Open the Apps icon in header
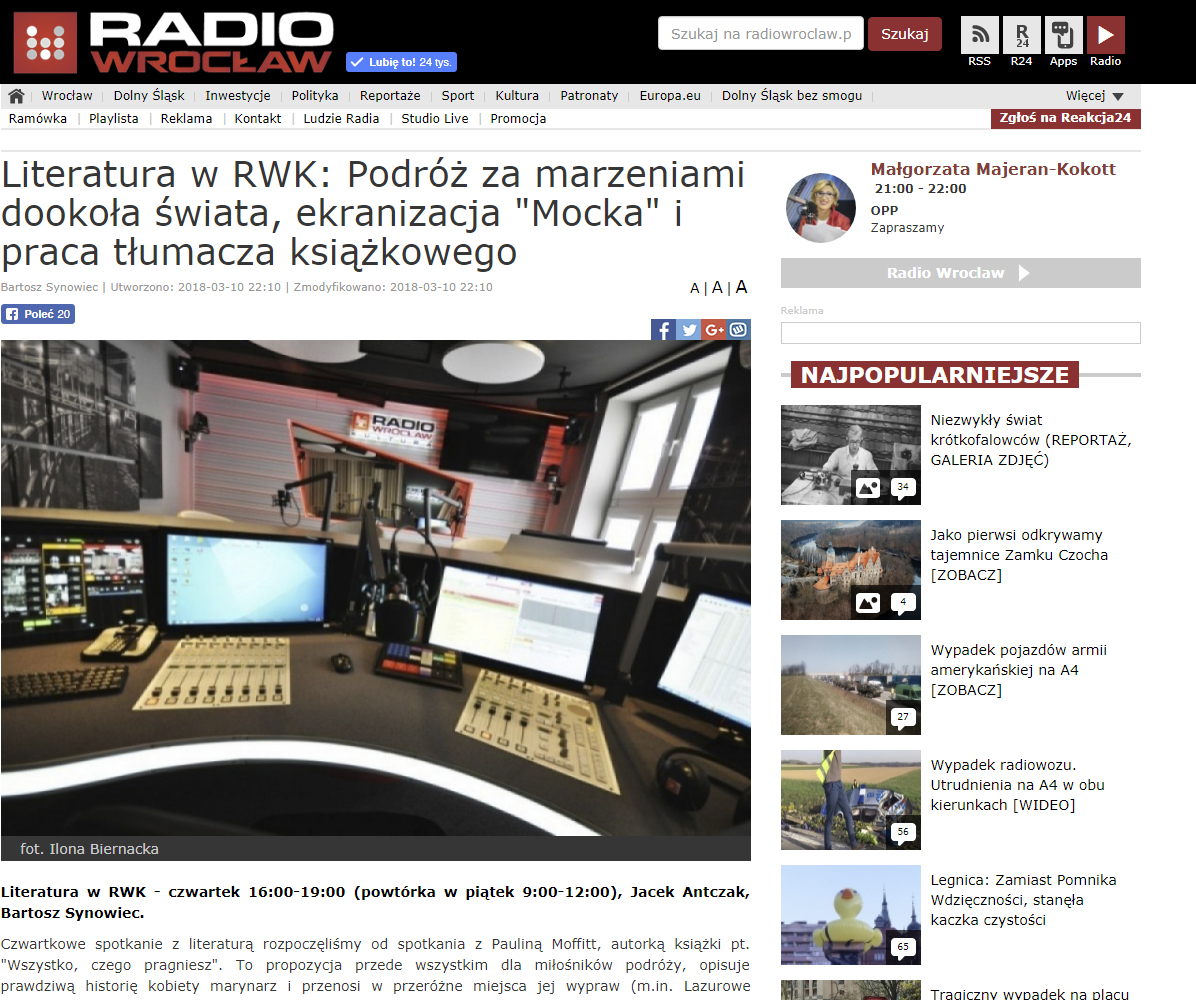 (x=1063, y=35)
